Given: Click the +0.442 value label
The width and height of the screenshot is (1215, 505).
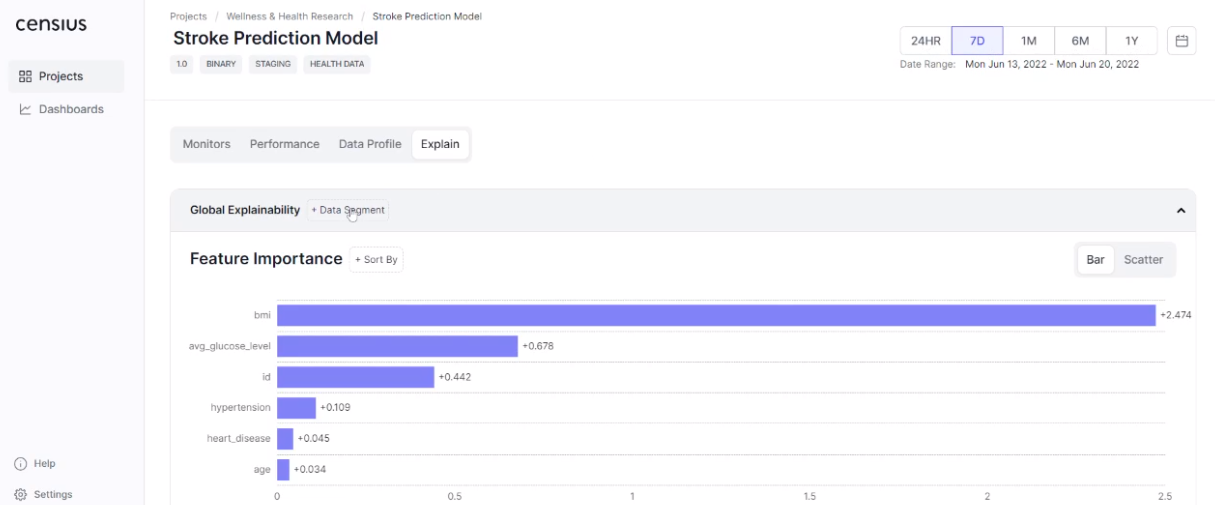Looking at the screenshot, I should 454,377.
